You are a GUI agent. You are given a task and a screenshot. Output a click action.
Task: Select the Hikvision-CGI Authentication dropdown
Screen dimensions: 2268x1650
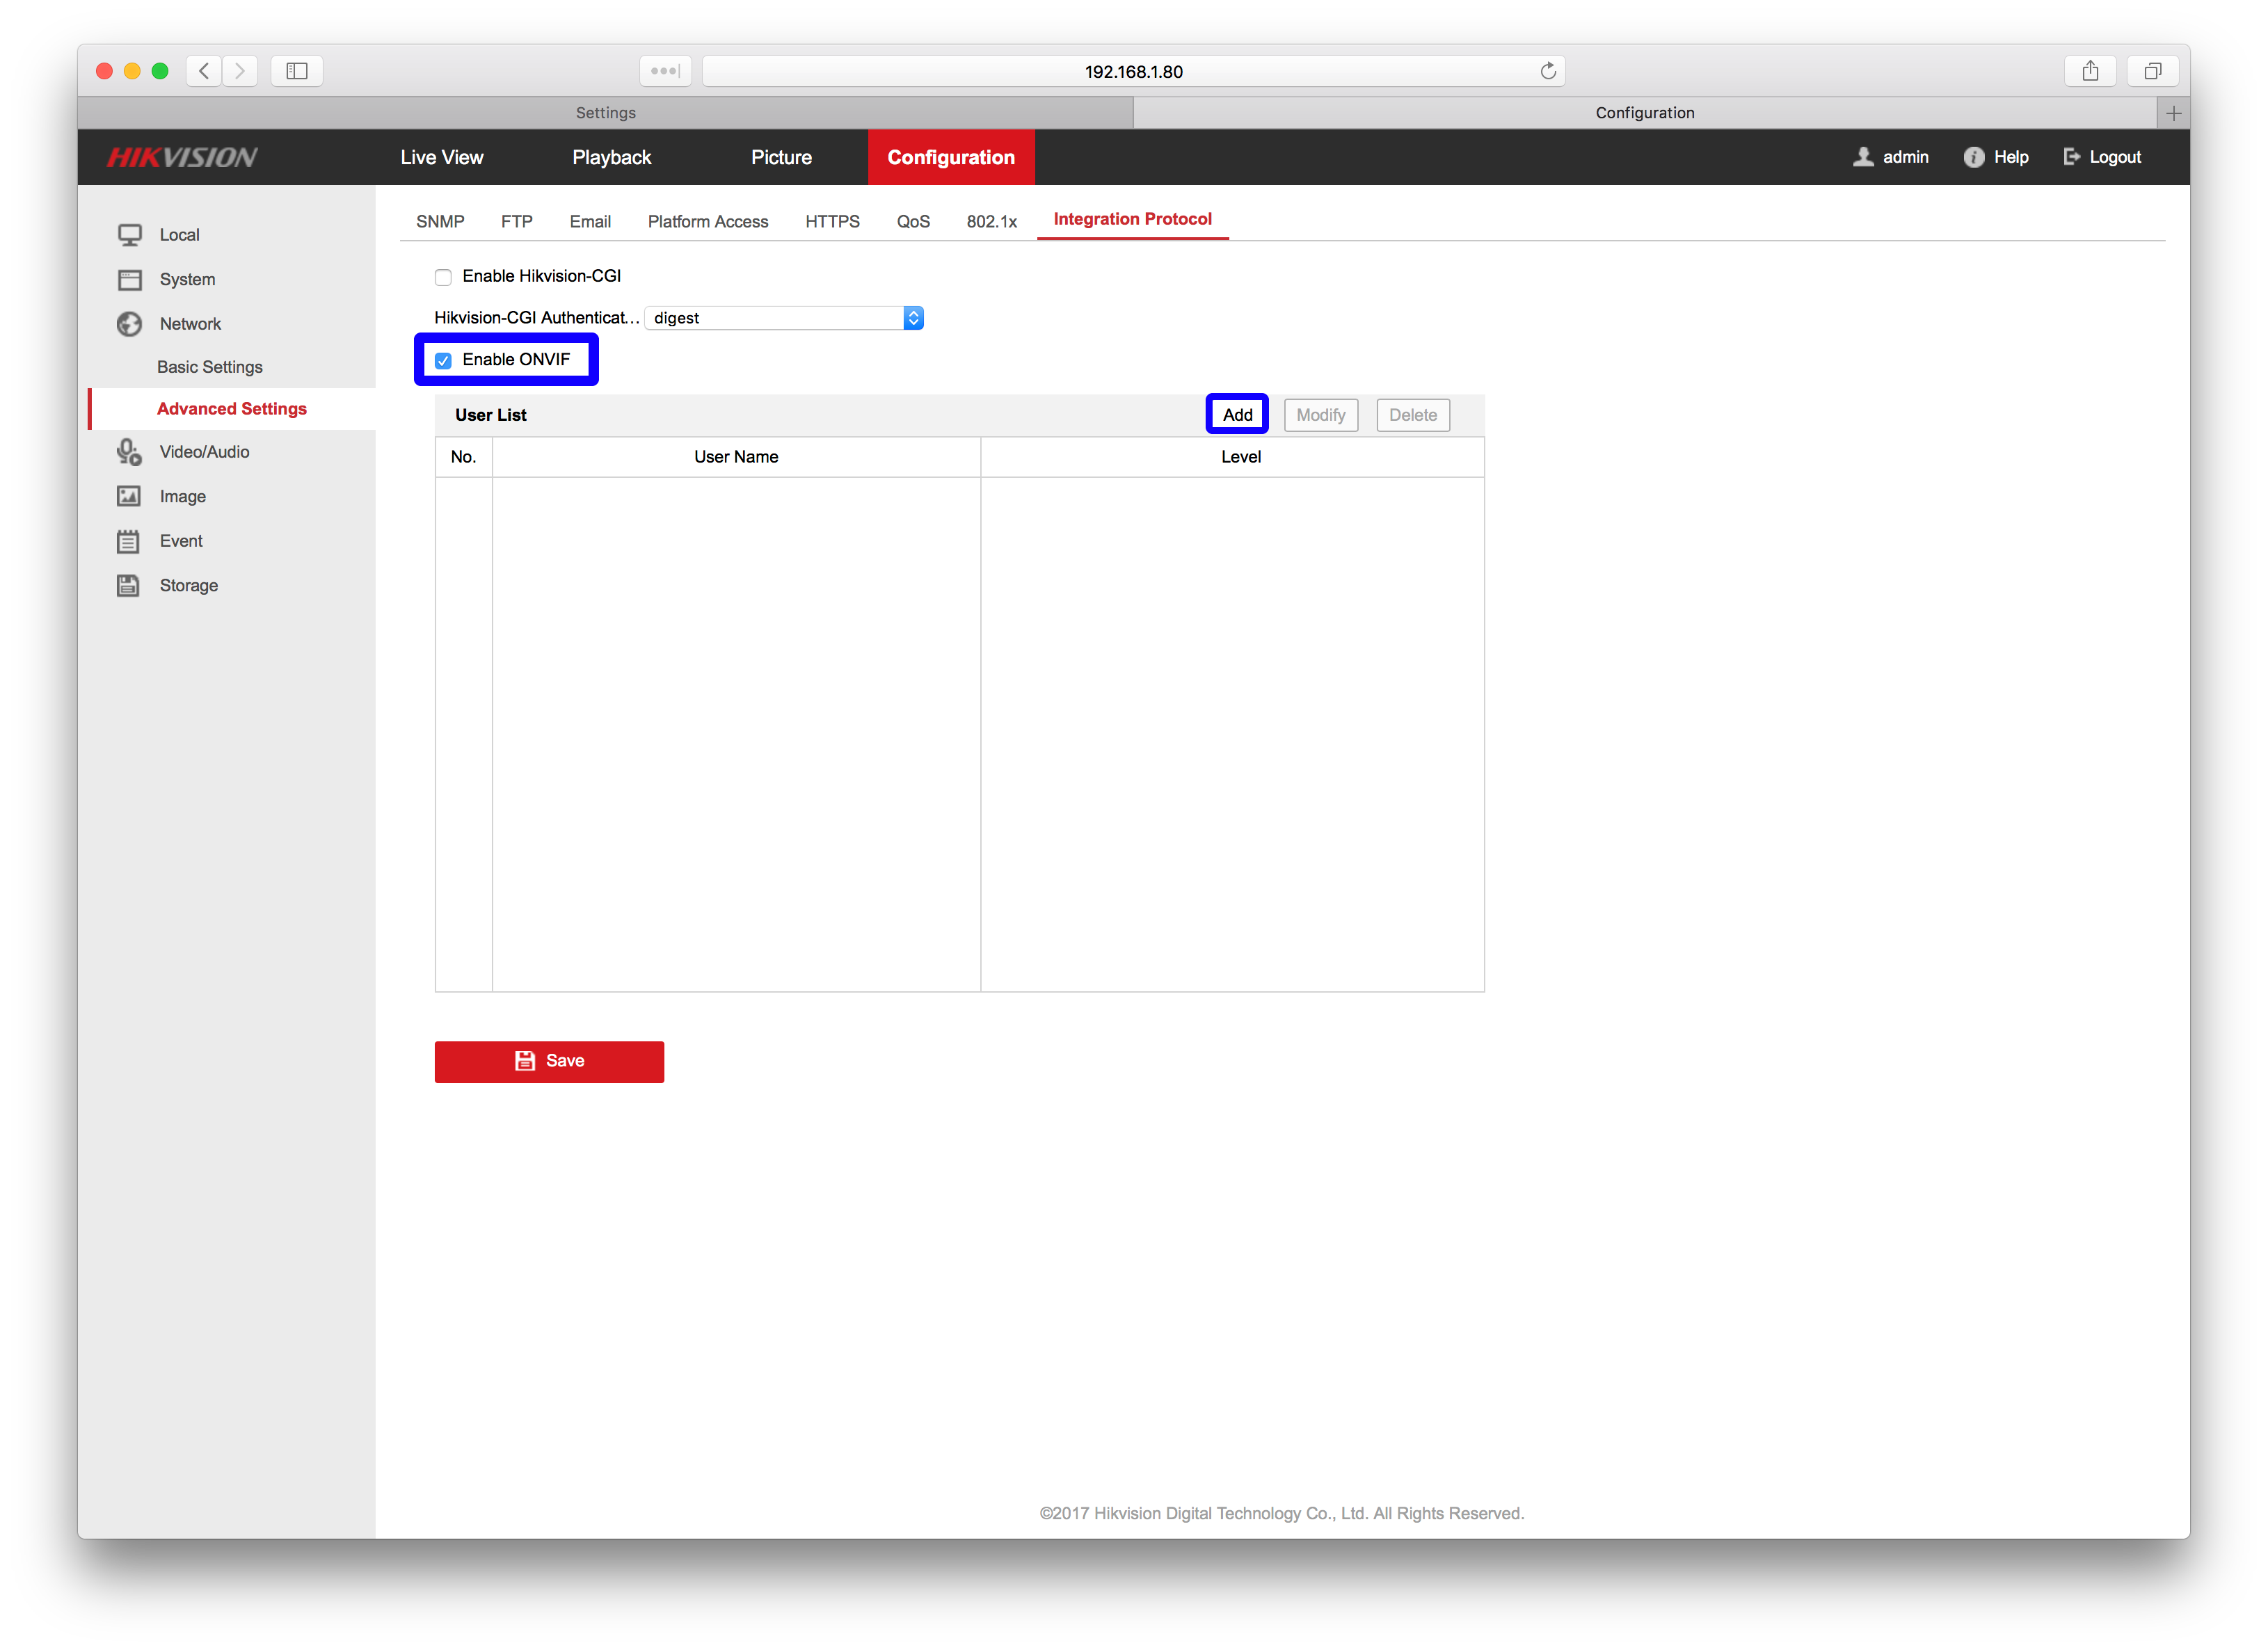click(x=790, y=317)
